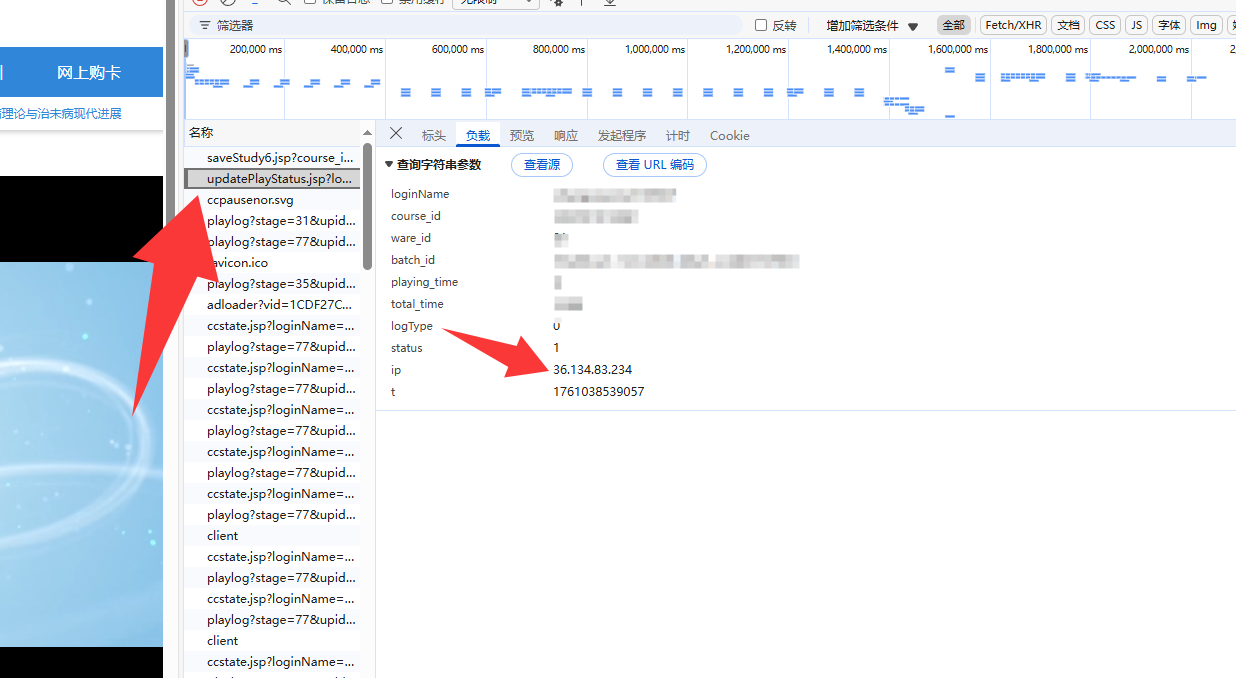Switch to the 标头 tab
Image resolution: width=1236 pixels, height=678 pixels.
433,136
